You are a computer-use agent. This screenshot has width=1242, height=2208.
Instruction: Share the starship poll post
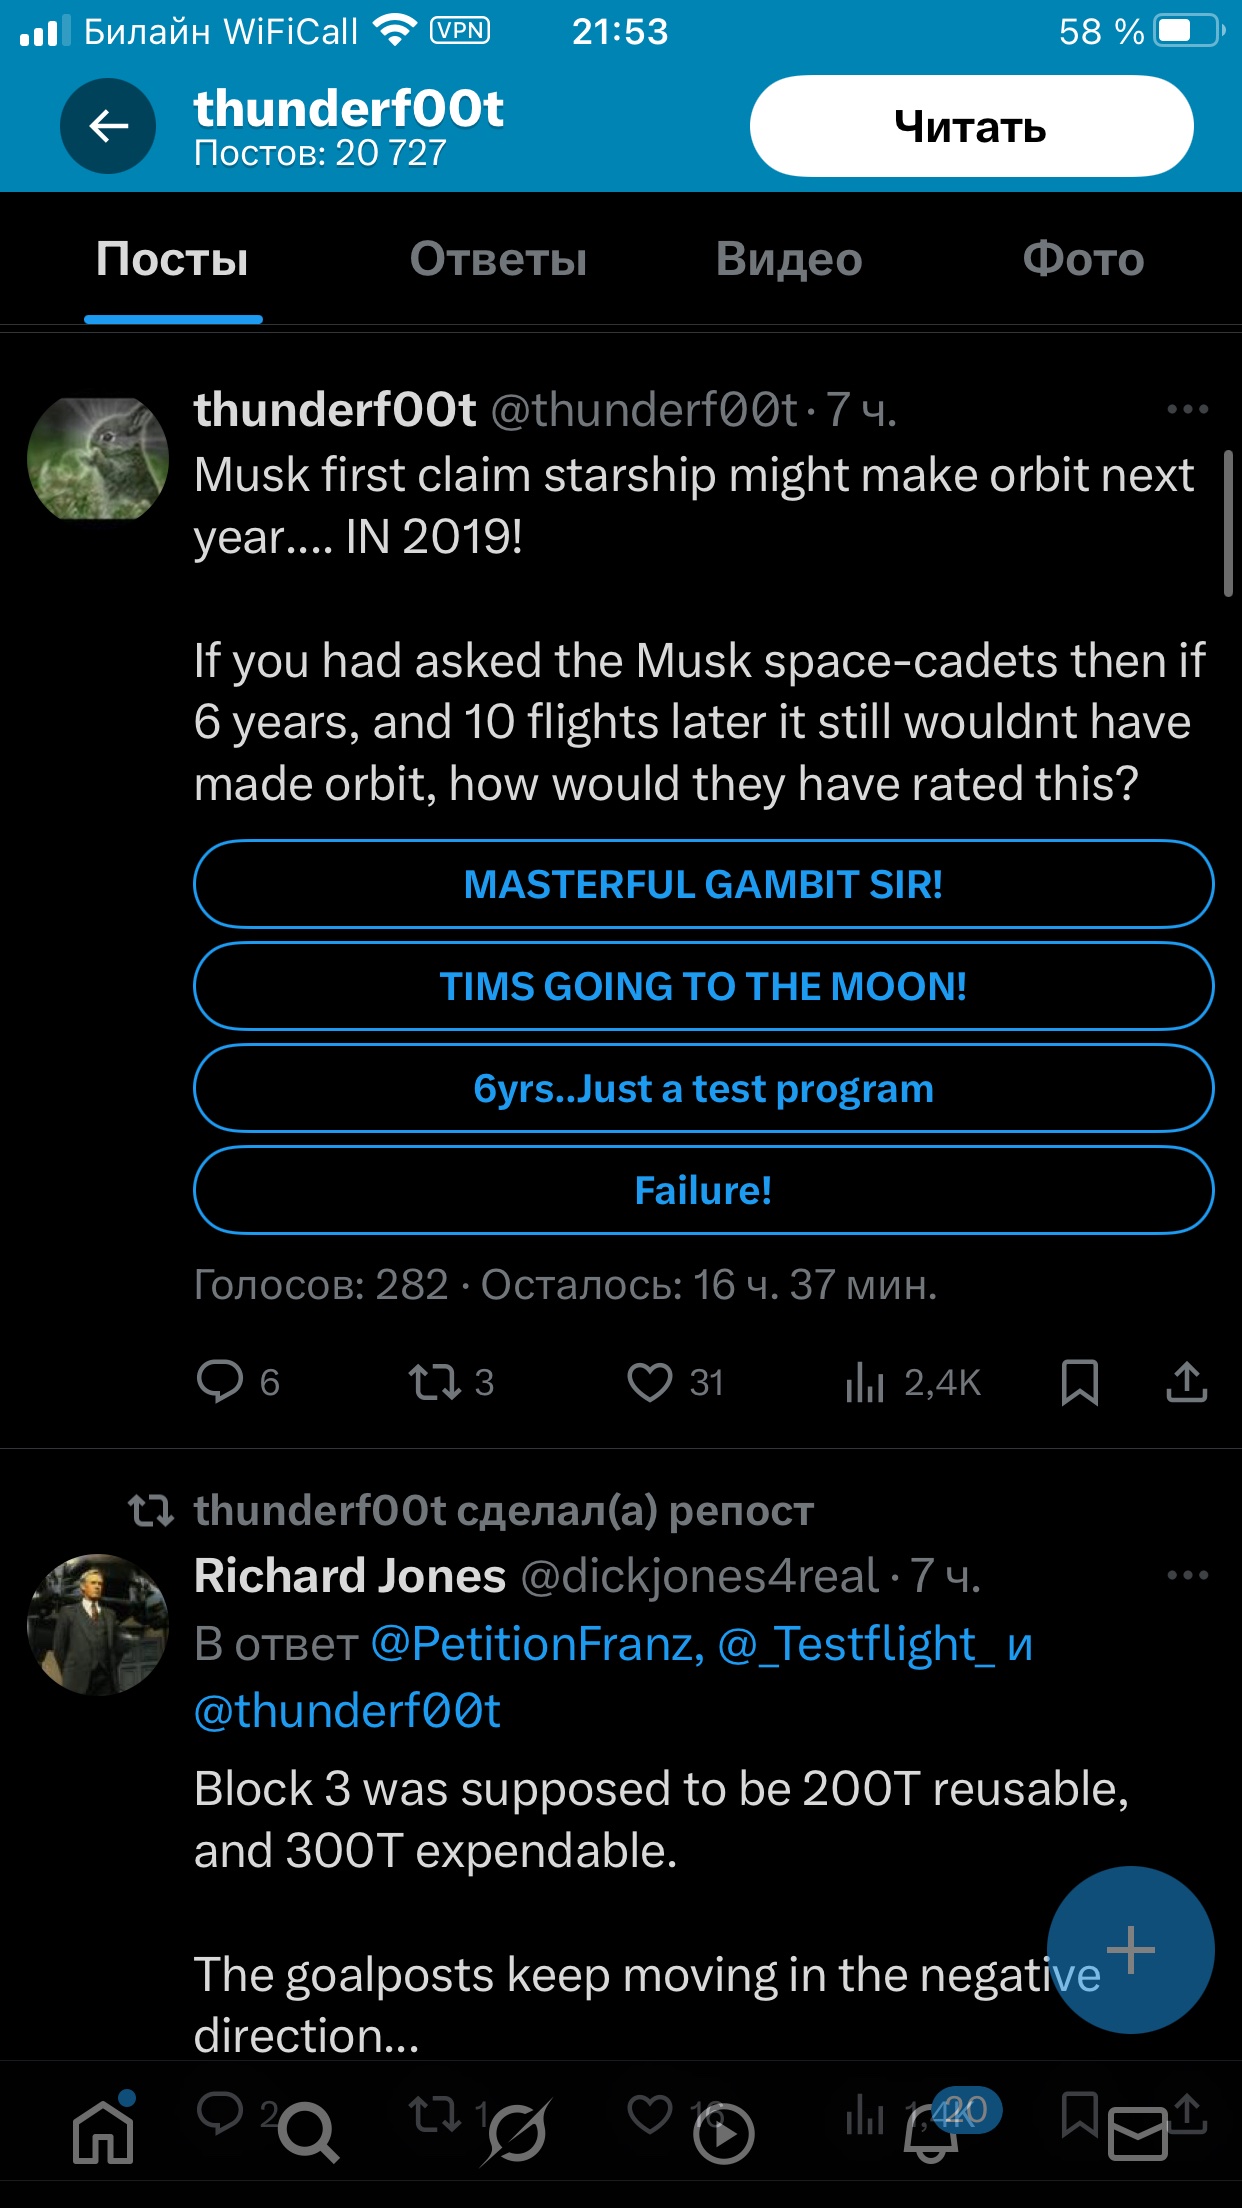coord(1186,1383)
